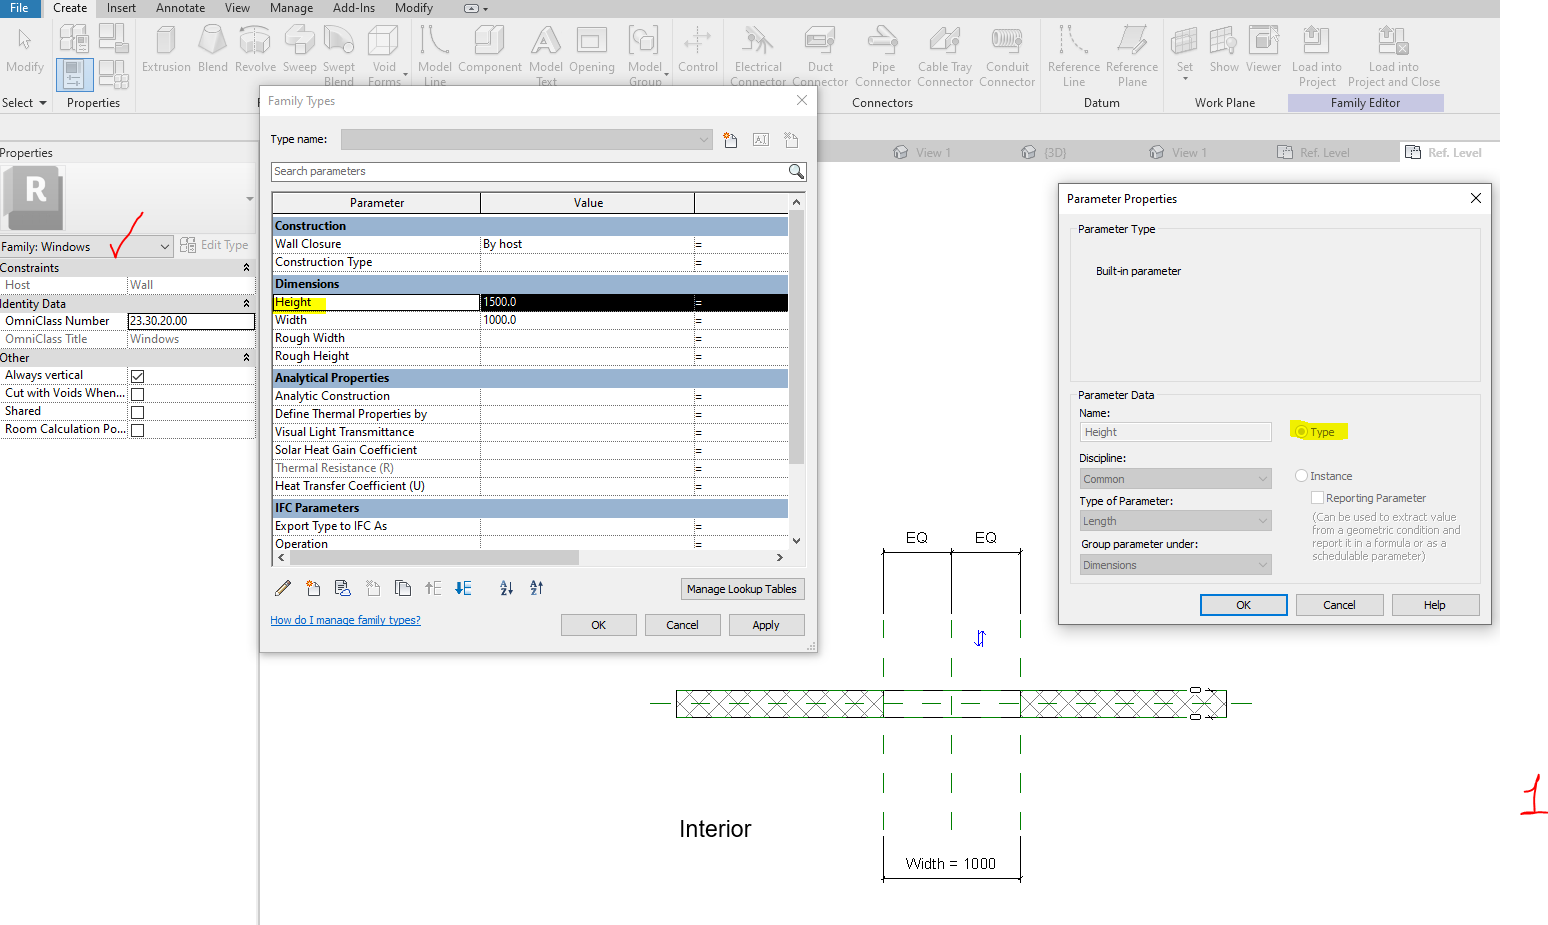
Task: Create a new family type icon
Action: 731,140
